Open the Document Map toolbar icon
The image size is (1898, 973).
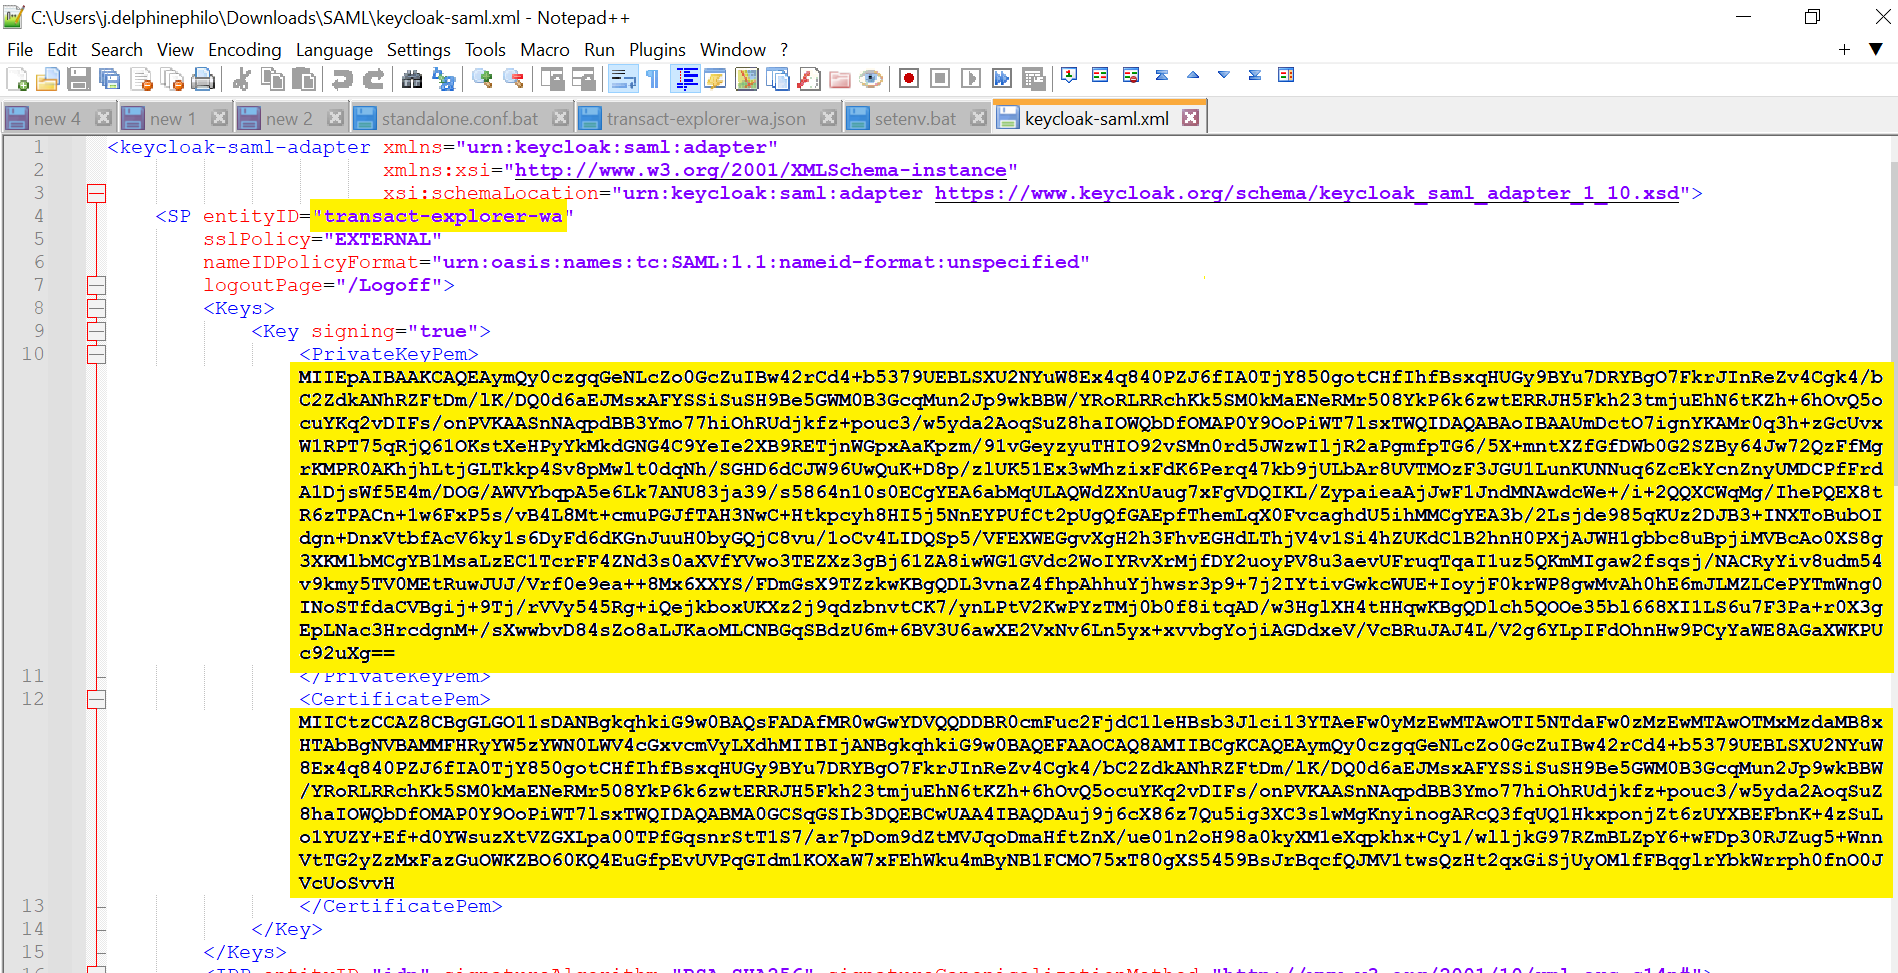(x=746, y=79)
